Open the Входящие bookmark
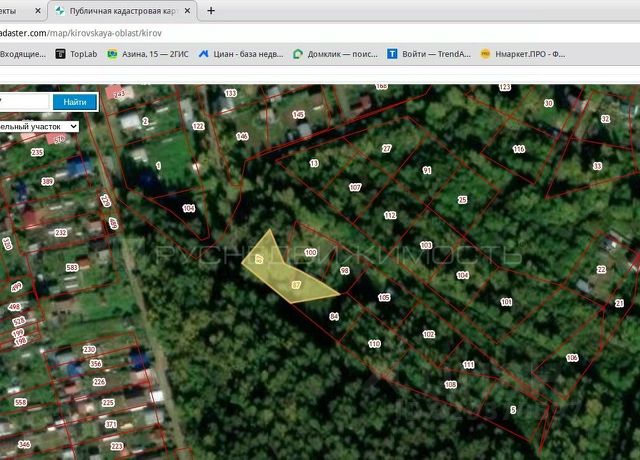Image resolution: width=640 pixels, height=460 pixels. point(23,54)
